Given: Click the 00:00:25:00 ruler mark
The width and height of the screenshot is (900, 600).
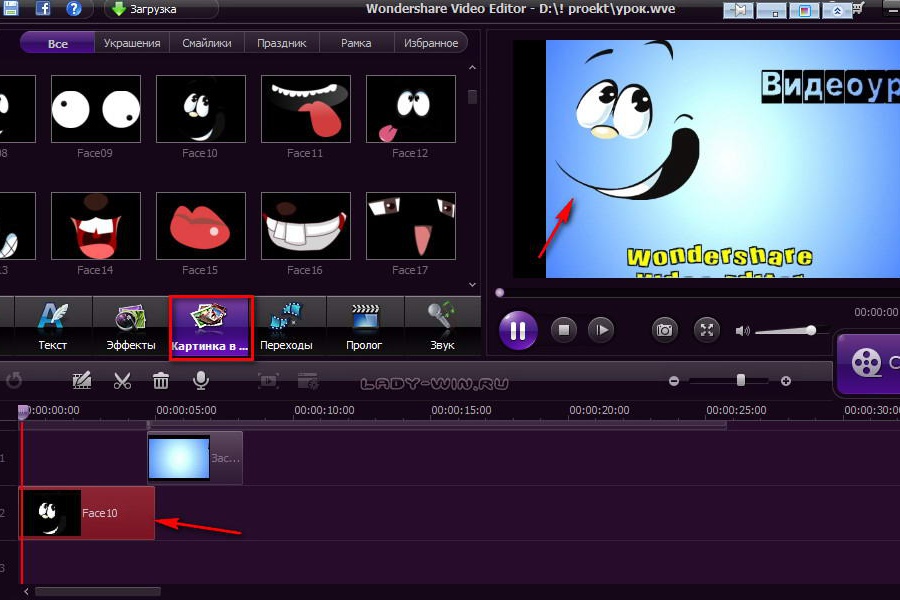Looking at the screenshot, I should coord(736,411).
